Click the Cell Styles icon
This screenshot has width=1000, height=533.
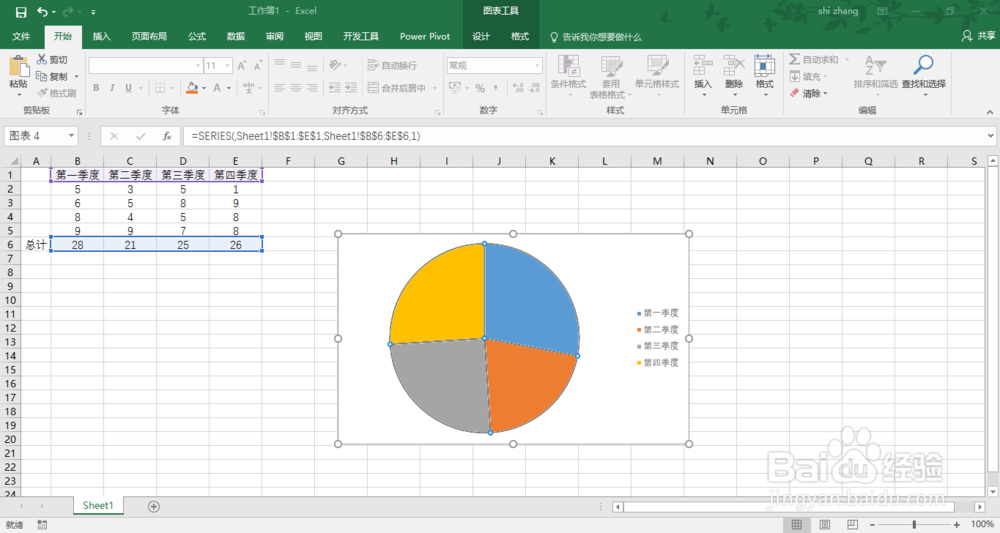click(657, 66)
